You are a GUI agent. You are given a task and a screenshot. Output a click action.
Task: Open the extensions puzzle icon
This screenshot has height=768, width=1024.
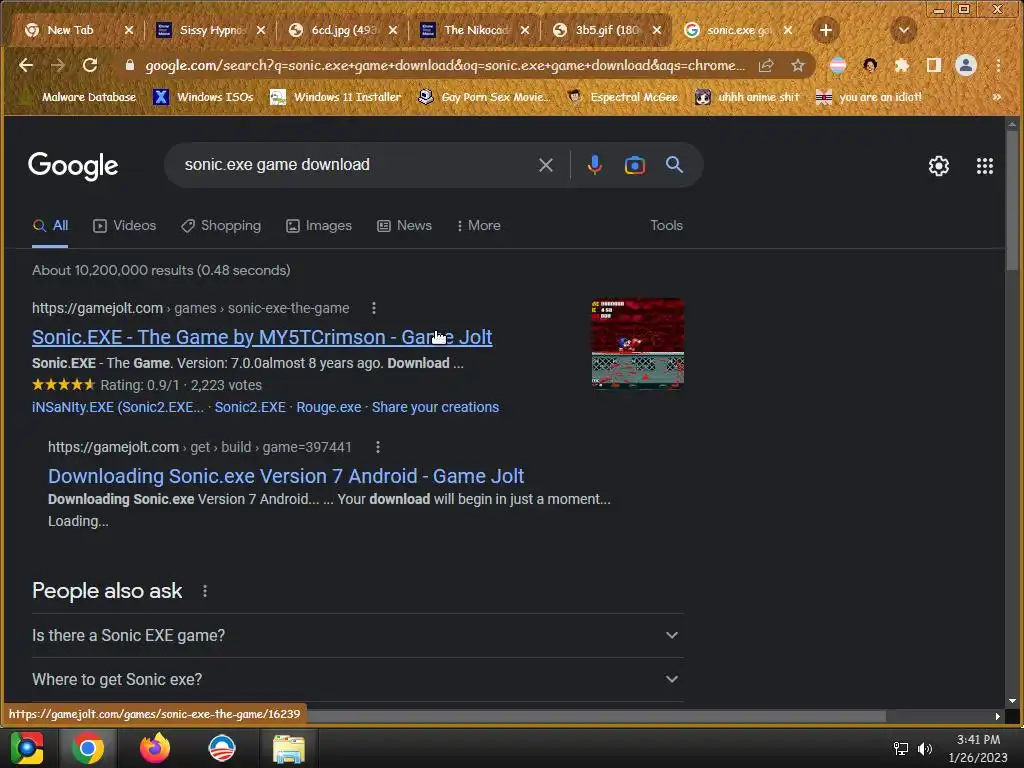(902, 65)
